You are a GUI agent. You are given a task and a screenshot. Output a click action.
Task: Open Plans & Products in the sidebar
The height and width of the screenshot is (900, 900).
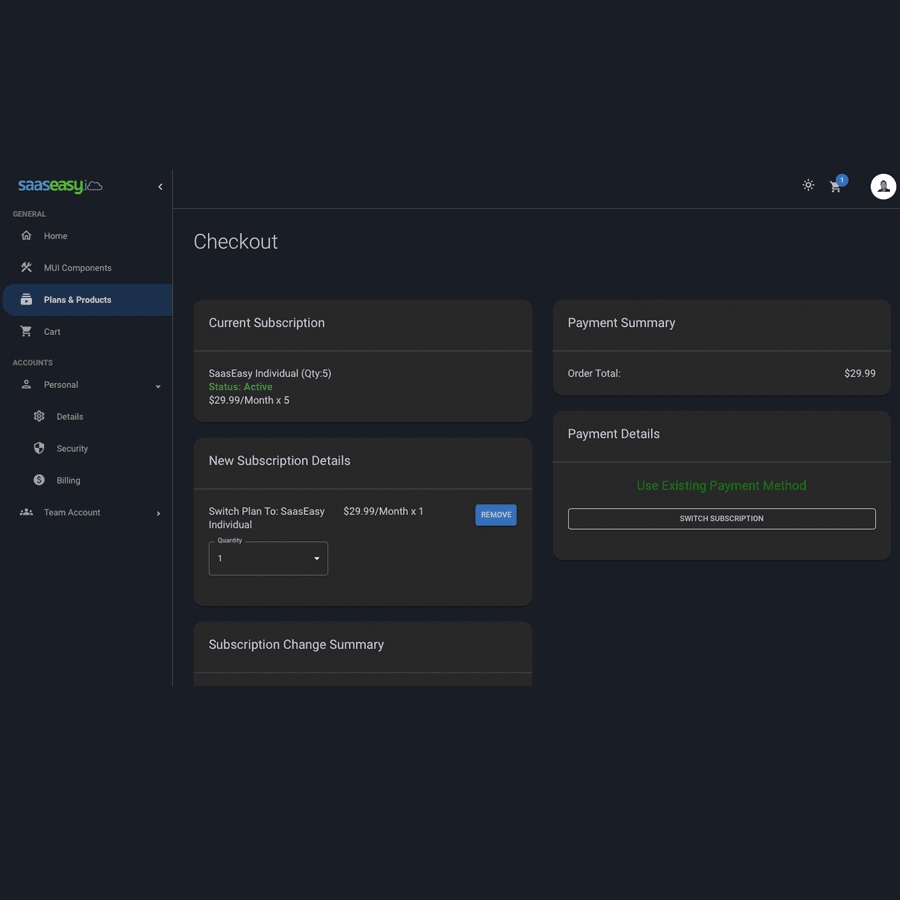(77, 300)
